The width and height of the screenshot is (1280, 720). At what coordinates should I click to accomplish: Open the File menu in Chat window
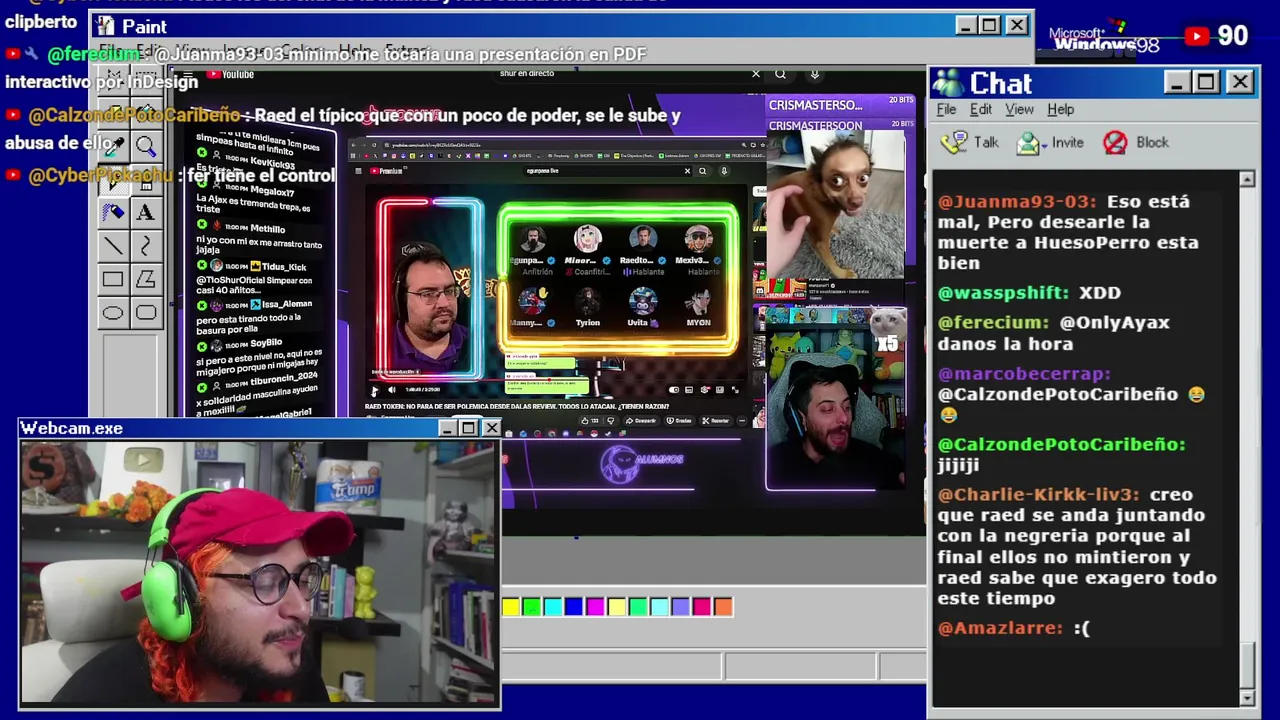946,110
